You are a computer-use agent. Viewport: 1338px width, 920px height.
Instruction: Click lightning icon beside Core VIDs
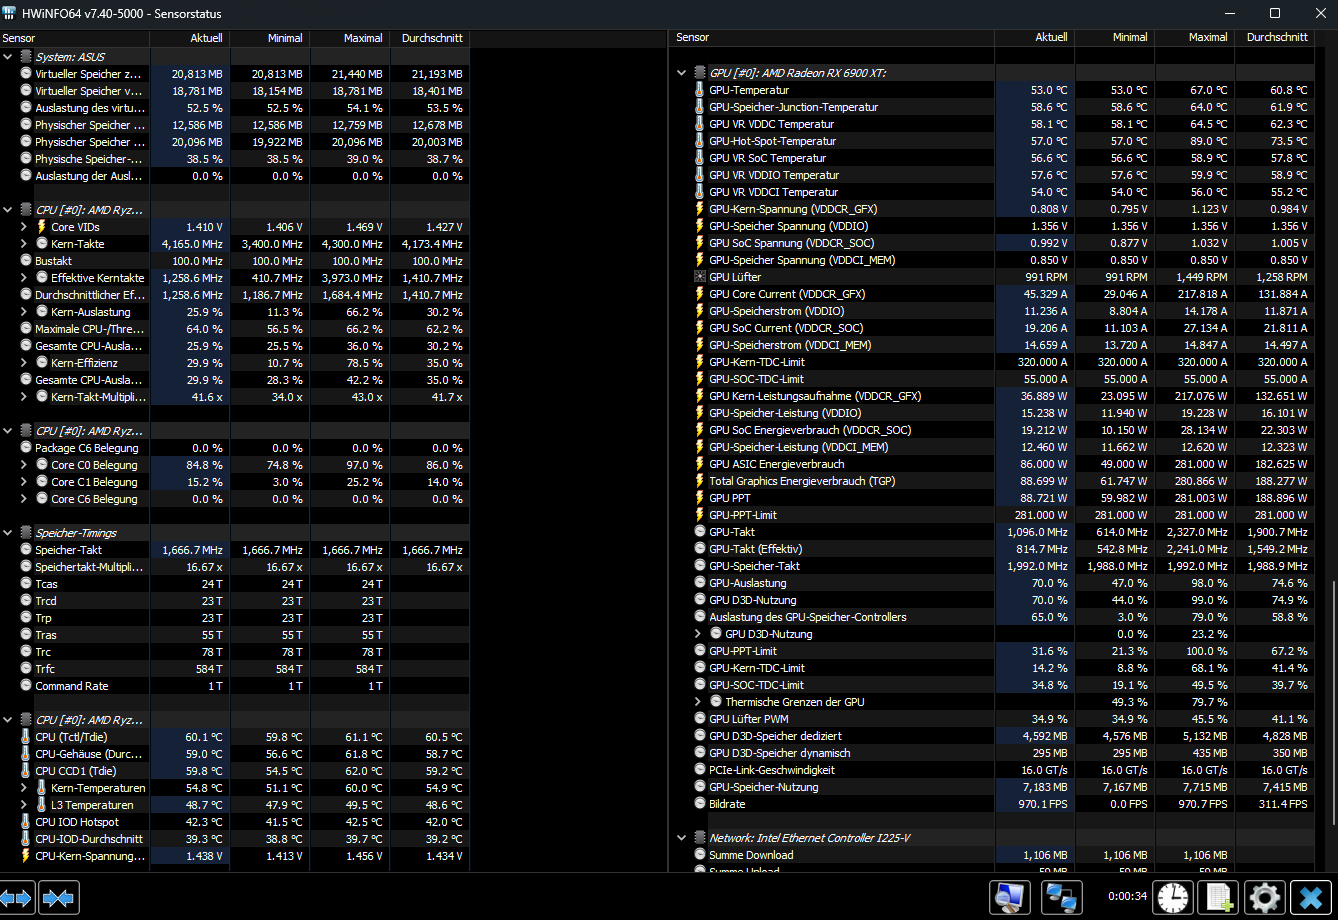click(x=42, y=227)
